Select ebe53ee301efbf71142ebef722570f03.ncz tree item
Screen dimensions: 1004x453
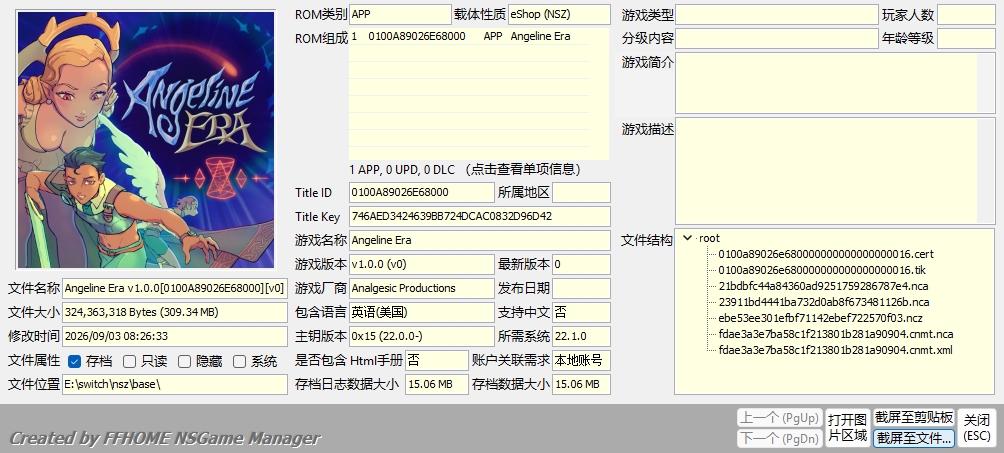(820, 318)
